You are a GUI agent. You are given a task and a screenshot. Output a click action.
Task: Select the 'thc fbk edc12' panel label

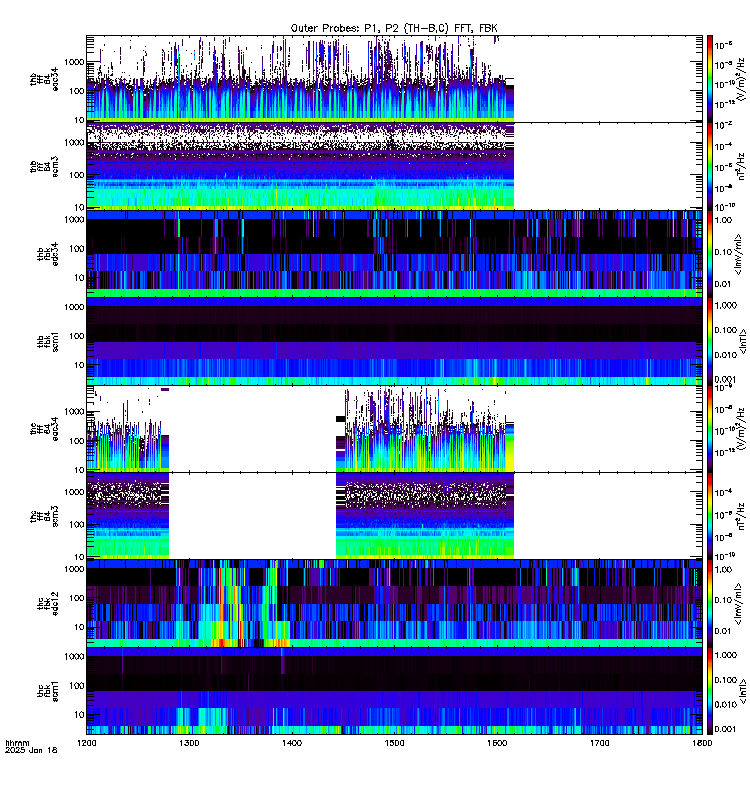[48, 604]
